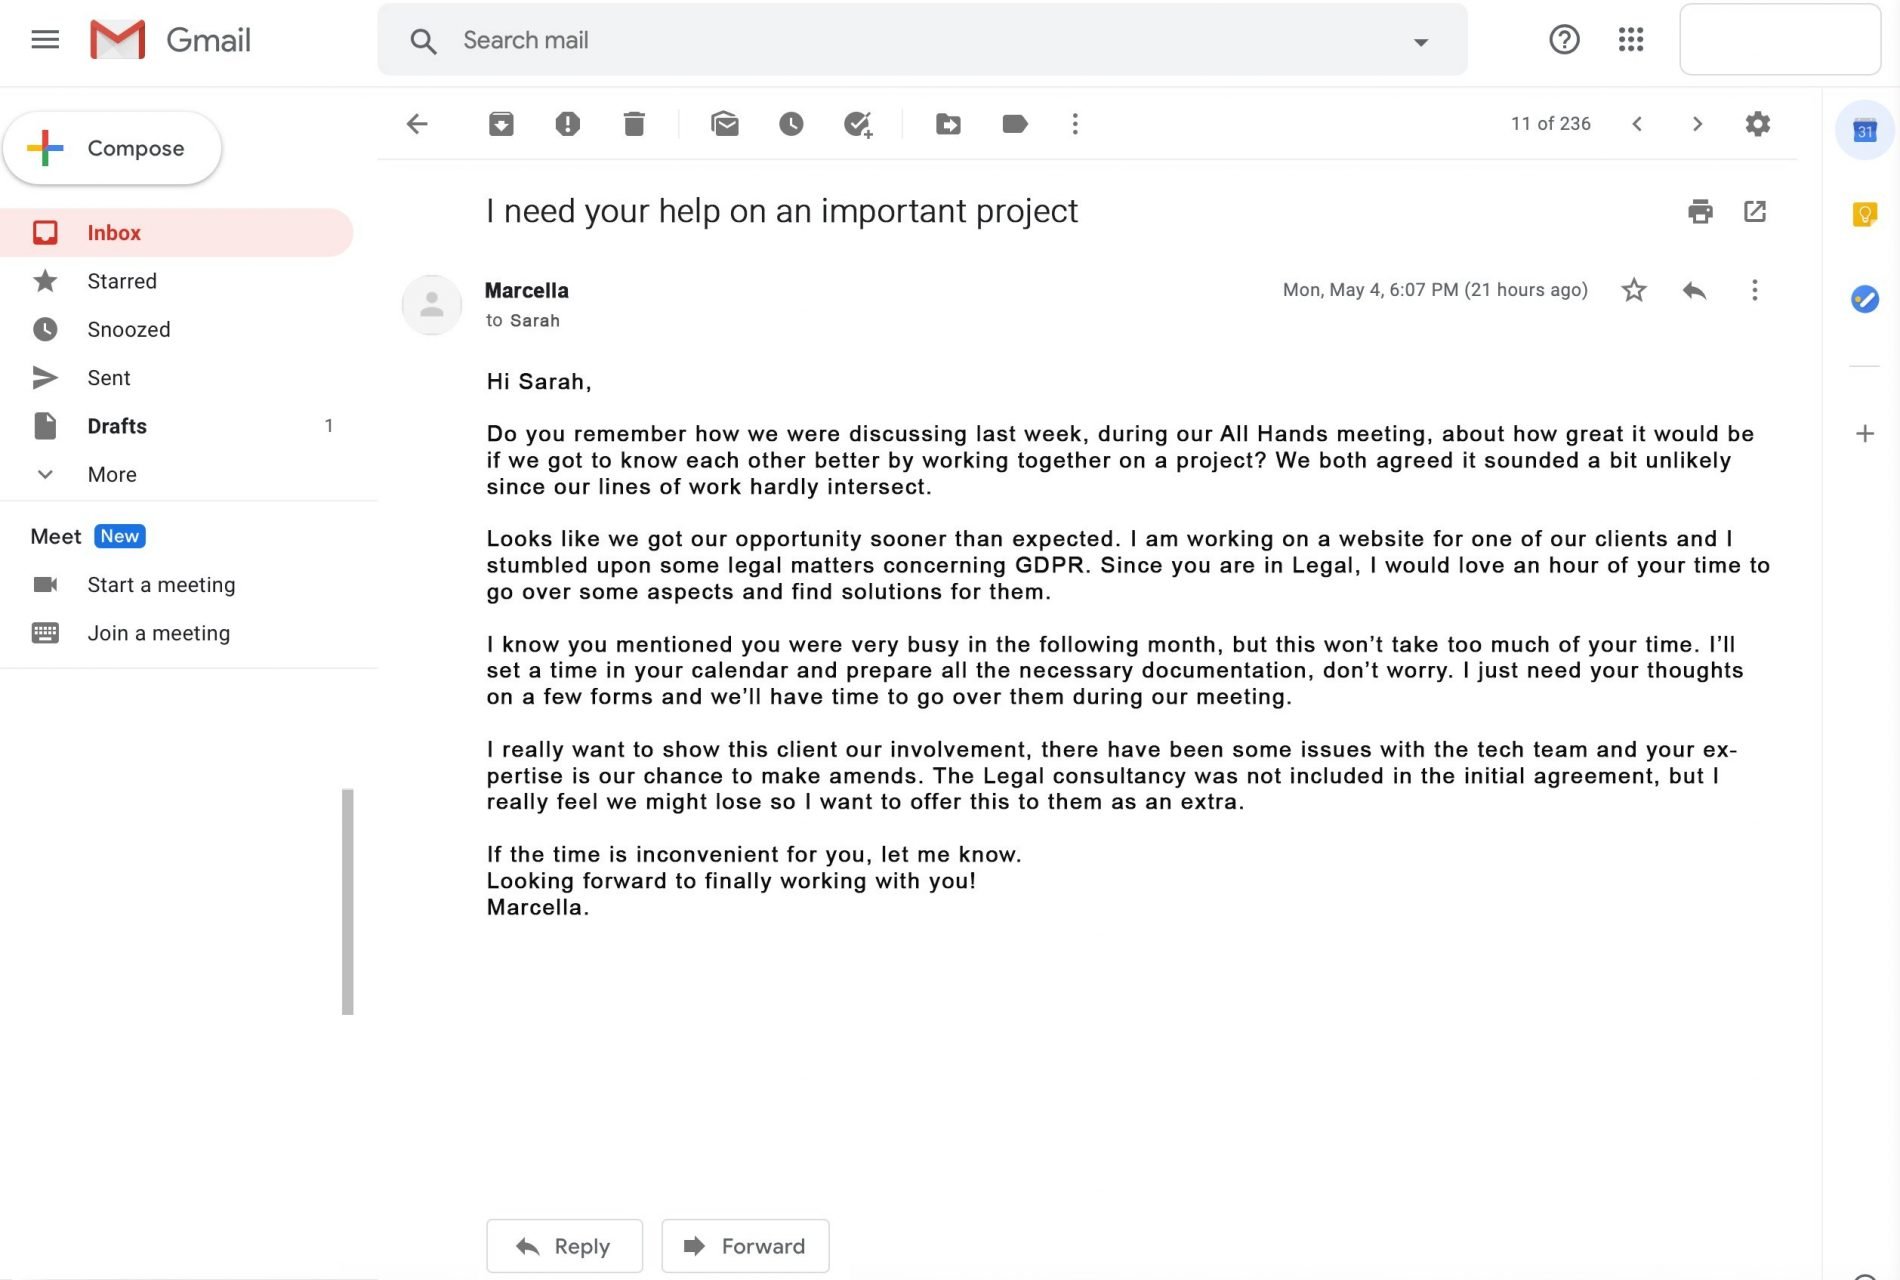Open the email in a new window
The height and width of the screenshot is (1280, 1900).
coord(1756,211)
